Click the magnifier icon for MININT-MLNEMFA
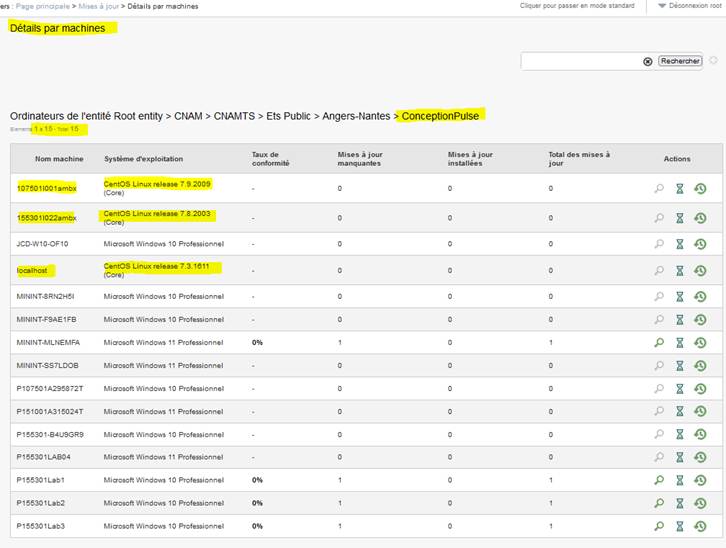Viewport: 726px width, 548px height. click(x=658, y=342)
